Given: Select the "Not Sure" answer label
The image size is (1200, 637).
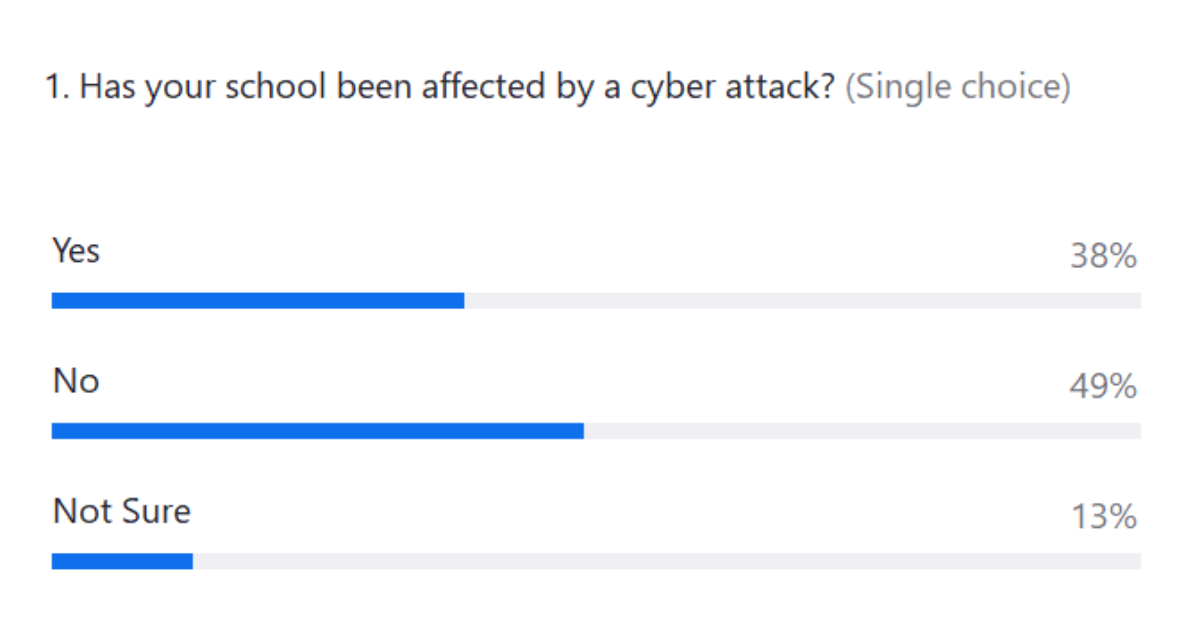Looking at the screenshot, I should click(x=121, y=511).
